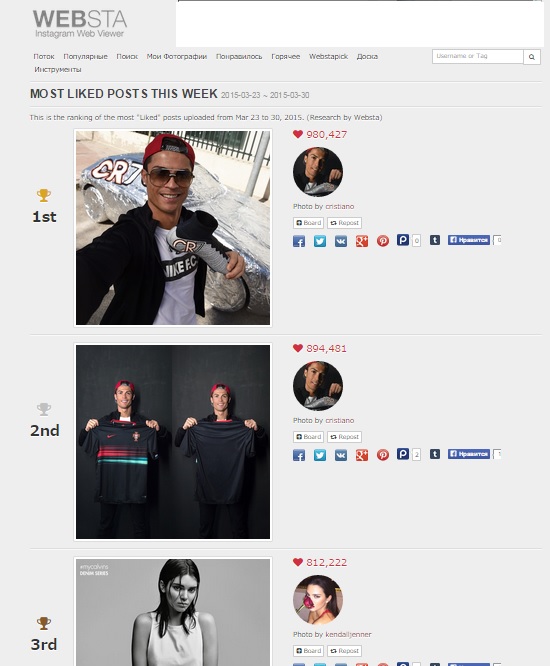The width and height of the screenshot is (550, 666).
Task: Repost the second place post
Action: tap(344, 437)
